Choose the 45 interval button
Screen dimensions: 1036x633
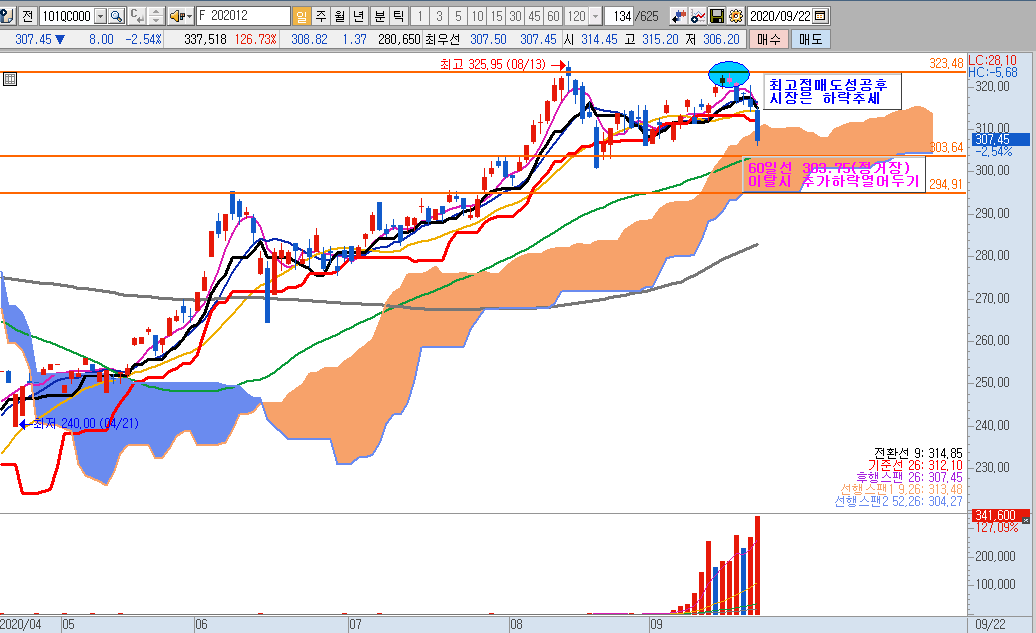(x=535, y=16)
